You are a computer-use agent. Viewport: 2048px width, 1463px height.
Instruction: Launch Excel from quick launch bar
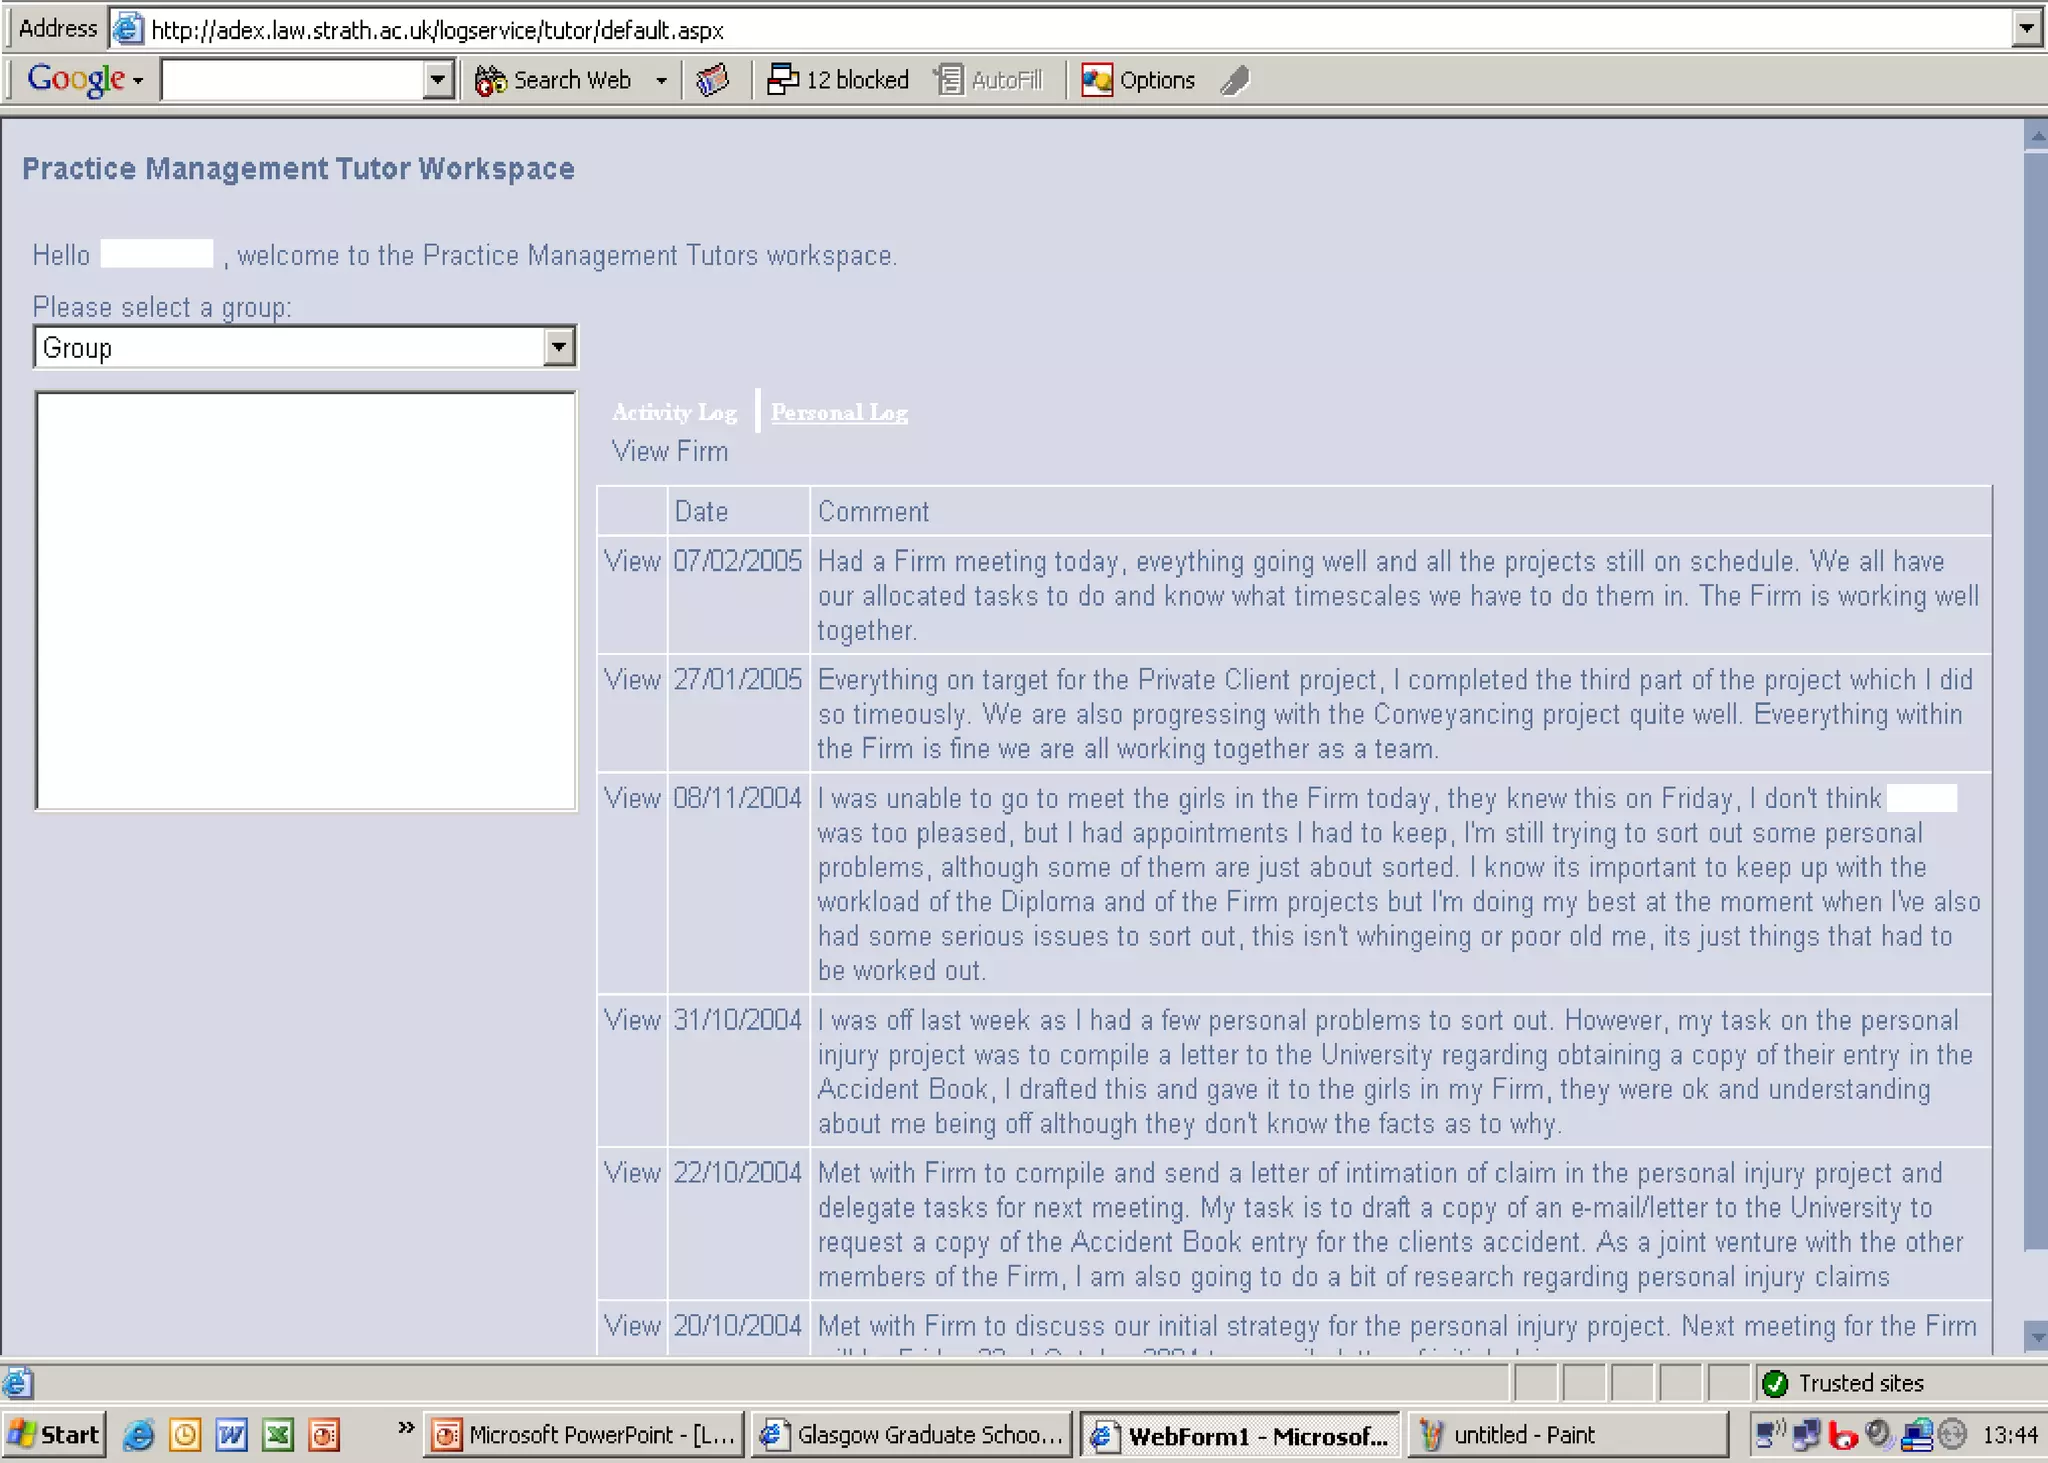pyautogui.click(x=277, y=1435)
